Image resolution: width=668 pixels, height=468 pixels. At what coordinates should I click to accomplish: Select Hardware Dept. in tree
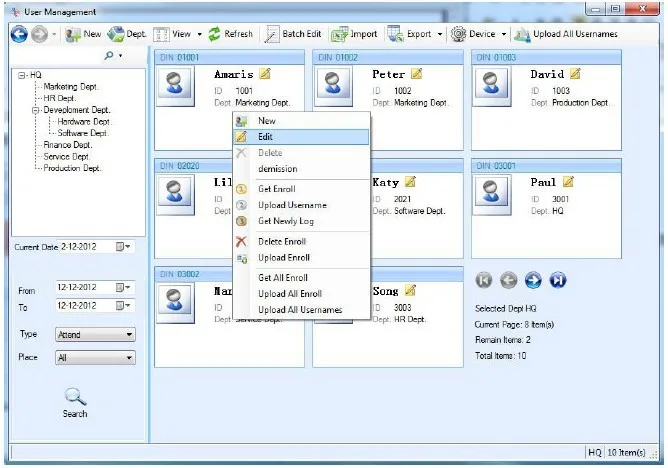click(x=84, y=121)
